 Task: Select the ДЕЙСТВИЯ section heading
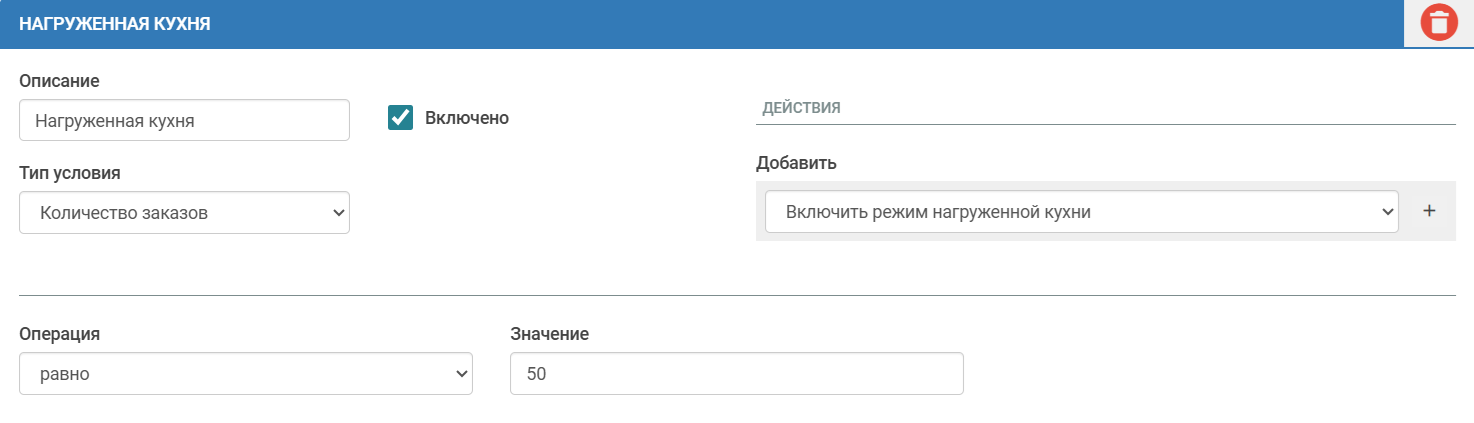(801, 107)
